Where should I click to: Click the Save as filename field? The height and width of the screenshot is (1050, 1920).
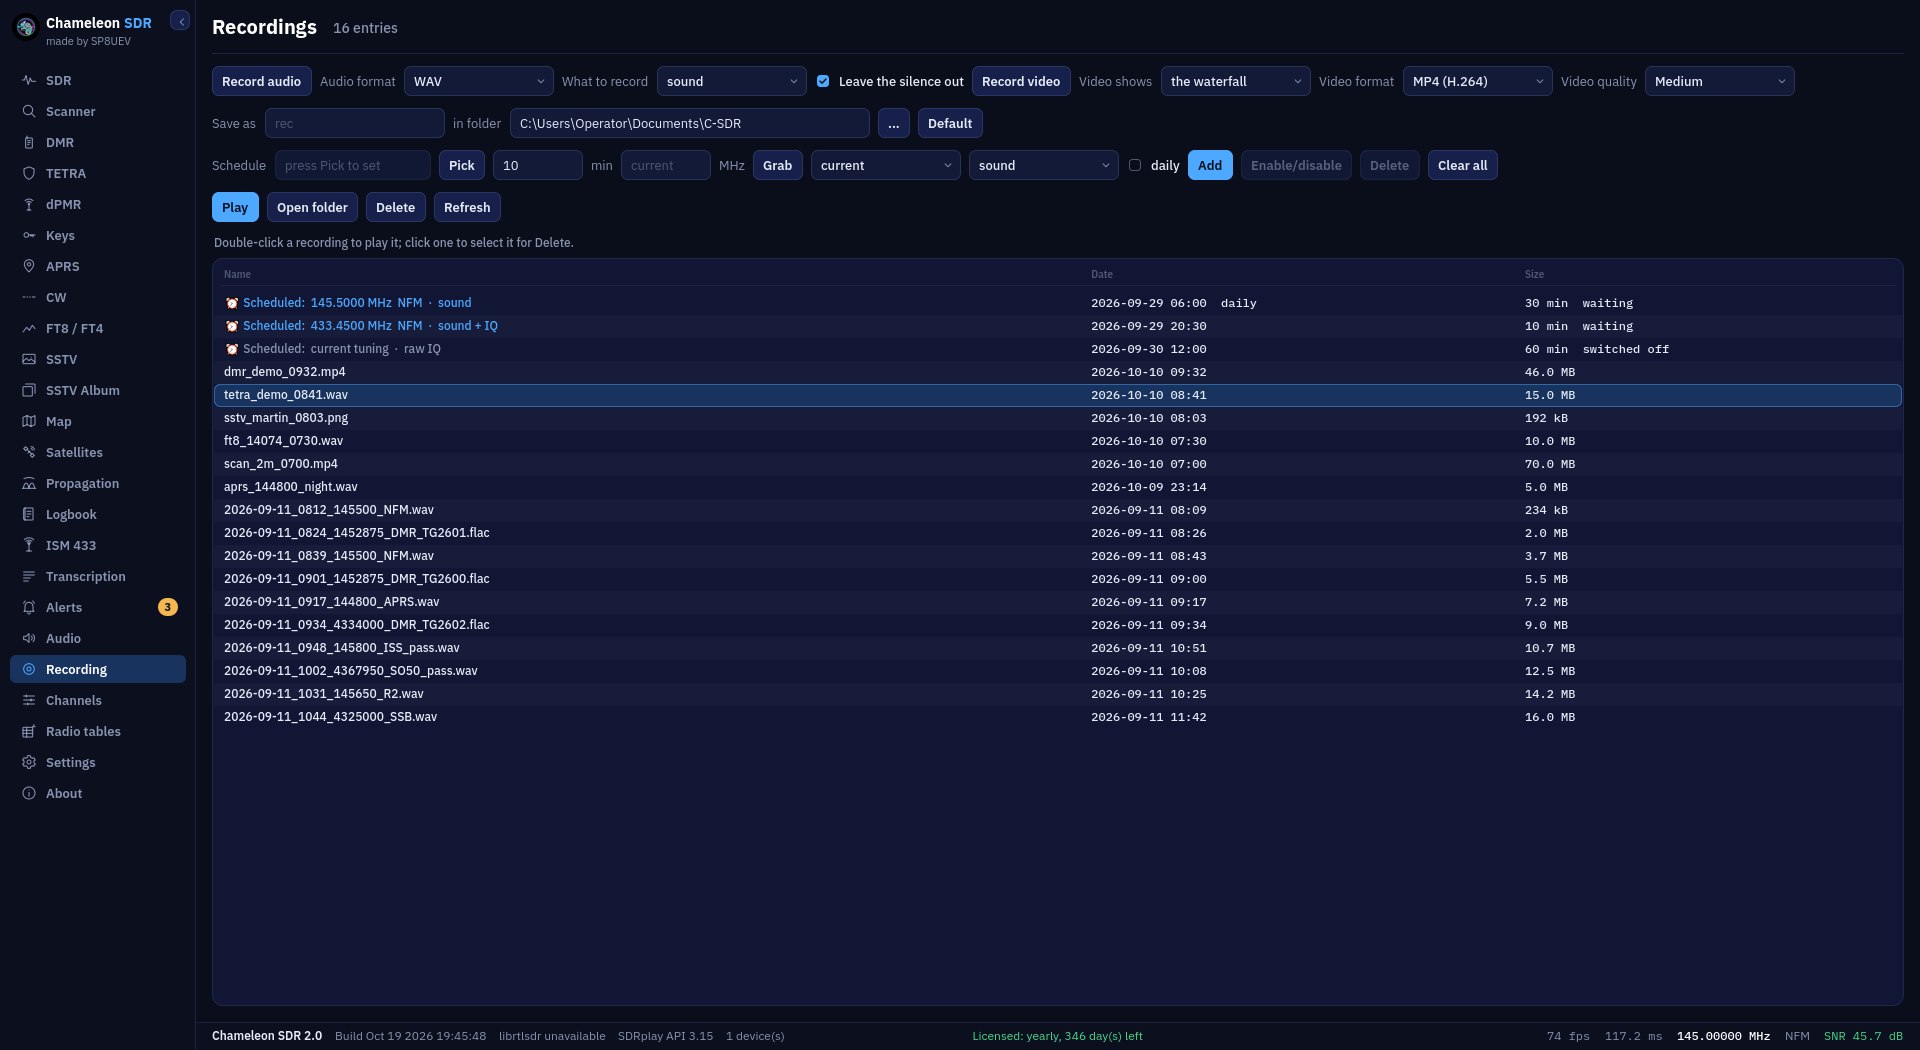tap(354, 123)
